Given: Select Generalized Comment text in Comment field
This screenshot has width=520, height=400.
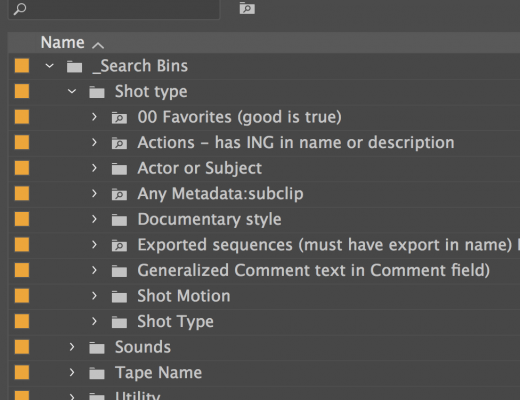Looking at the screenshot, I should tap(314, 271).
